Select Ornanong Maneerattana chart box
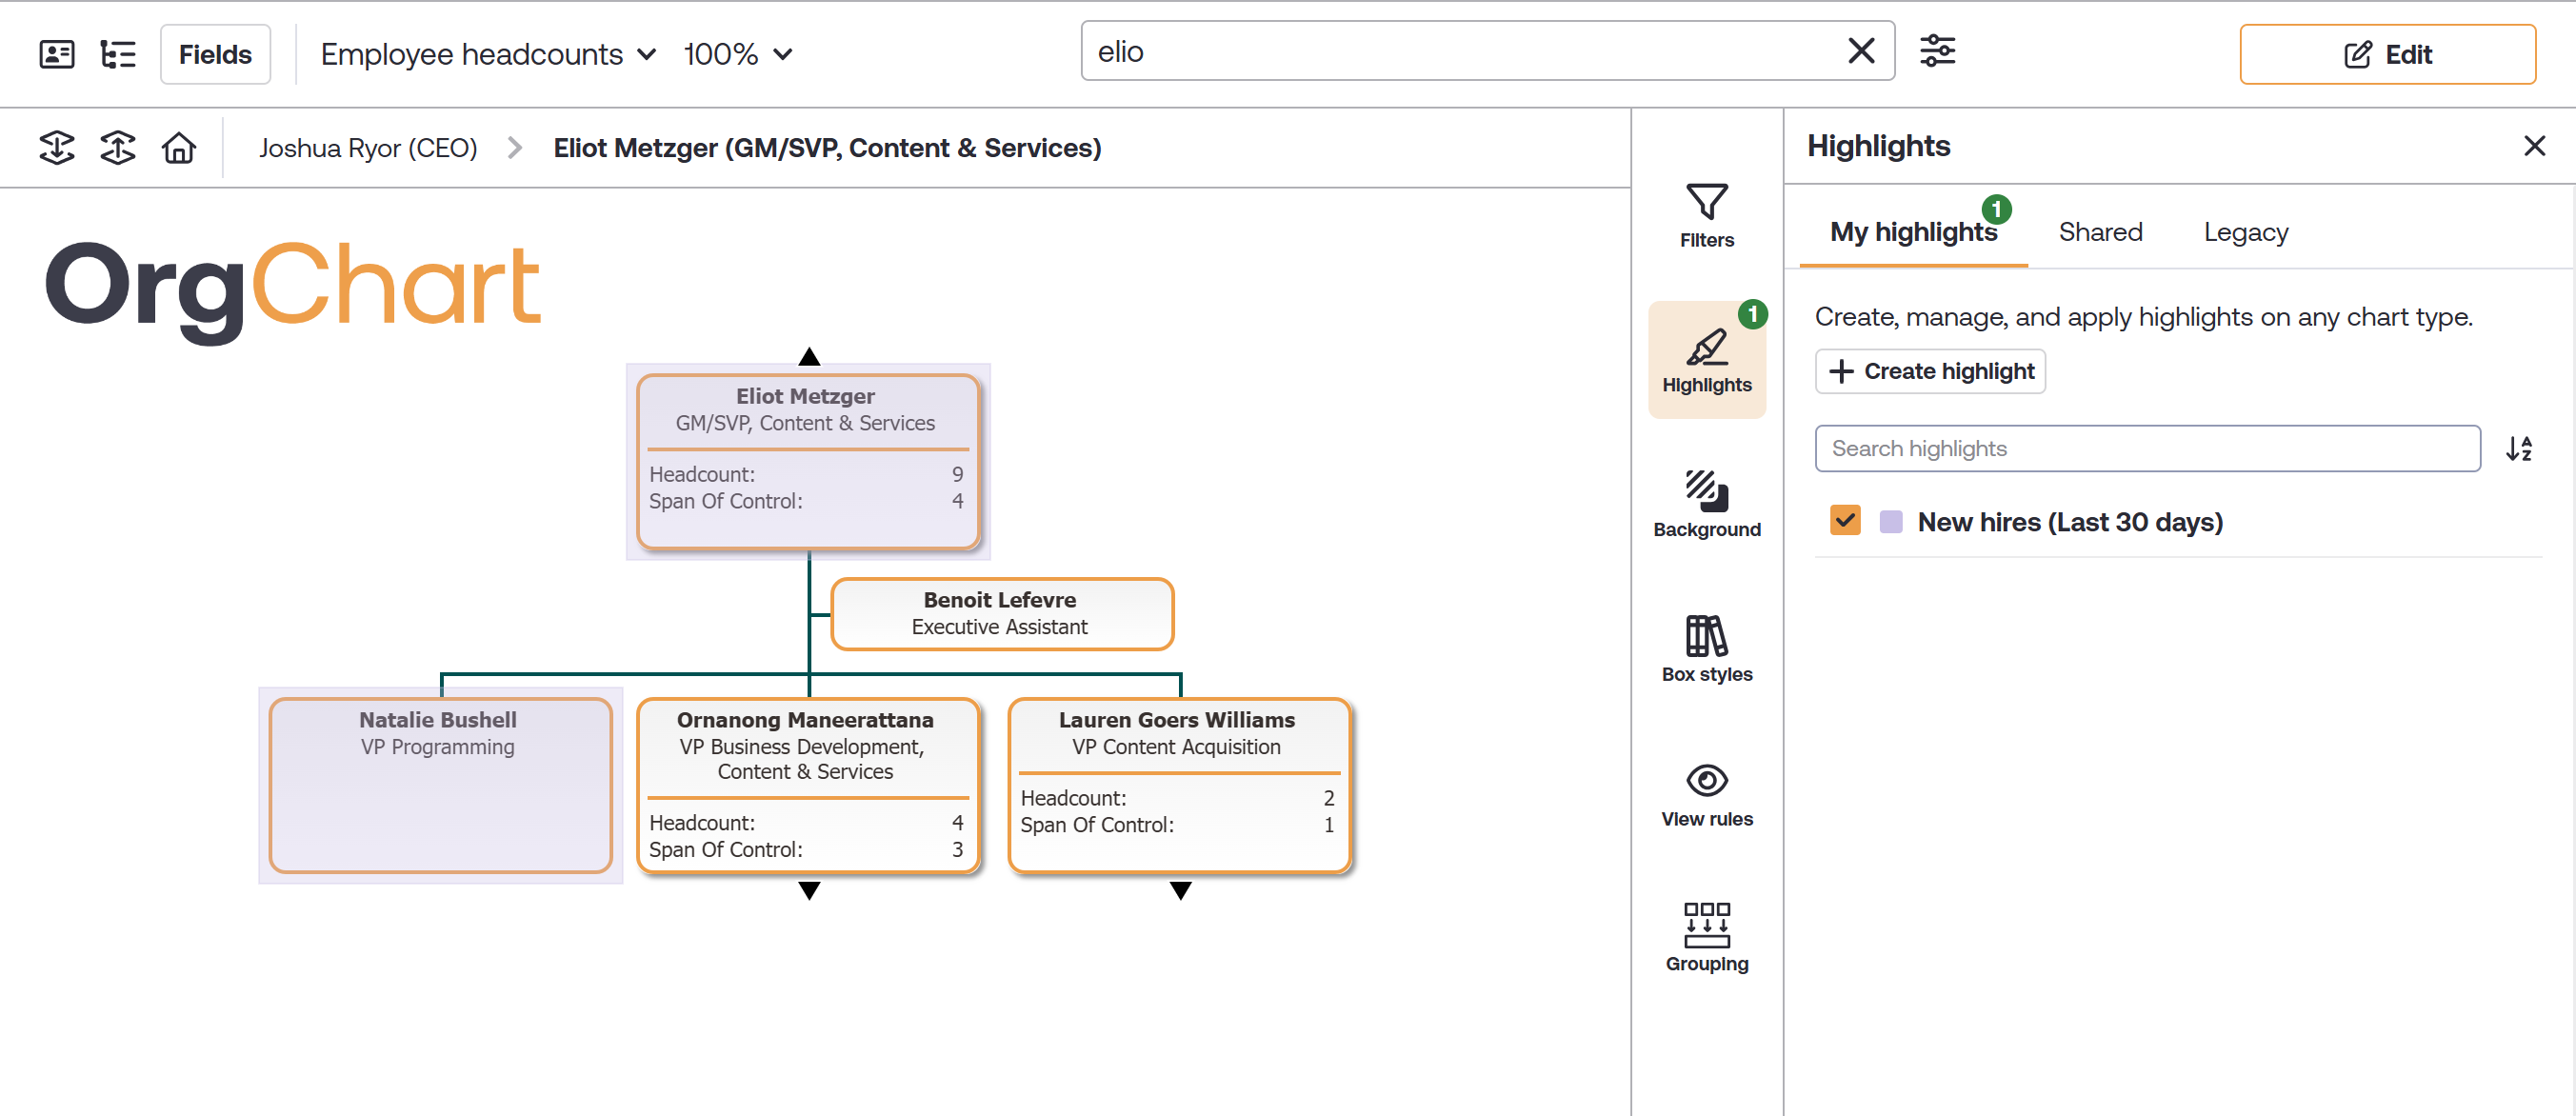This screenshot has height=1116, width=2576. (808, 784)
